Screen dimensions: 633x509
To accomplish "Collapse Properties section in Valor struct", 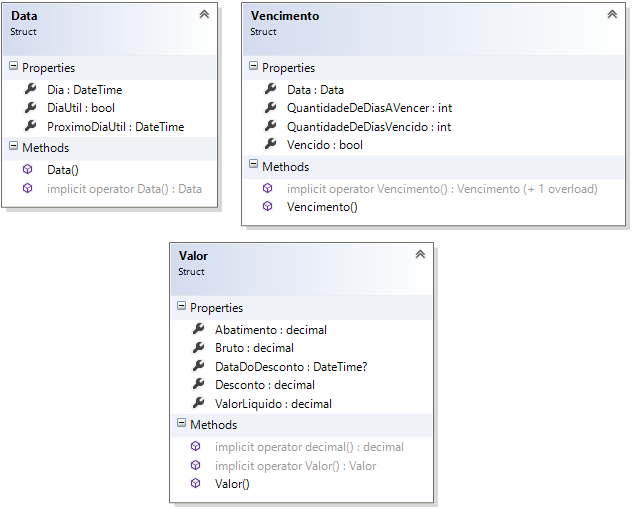I will (x=181, y=307).
